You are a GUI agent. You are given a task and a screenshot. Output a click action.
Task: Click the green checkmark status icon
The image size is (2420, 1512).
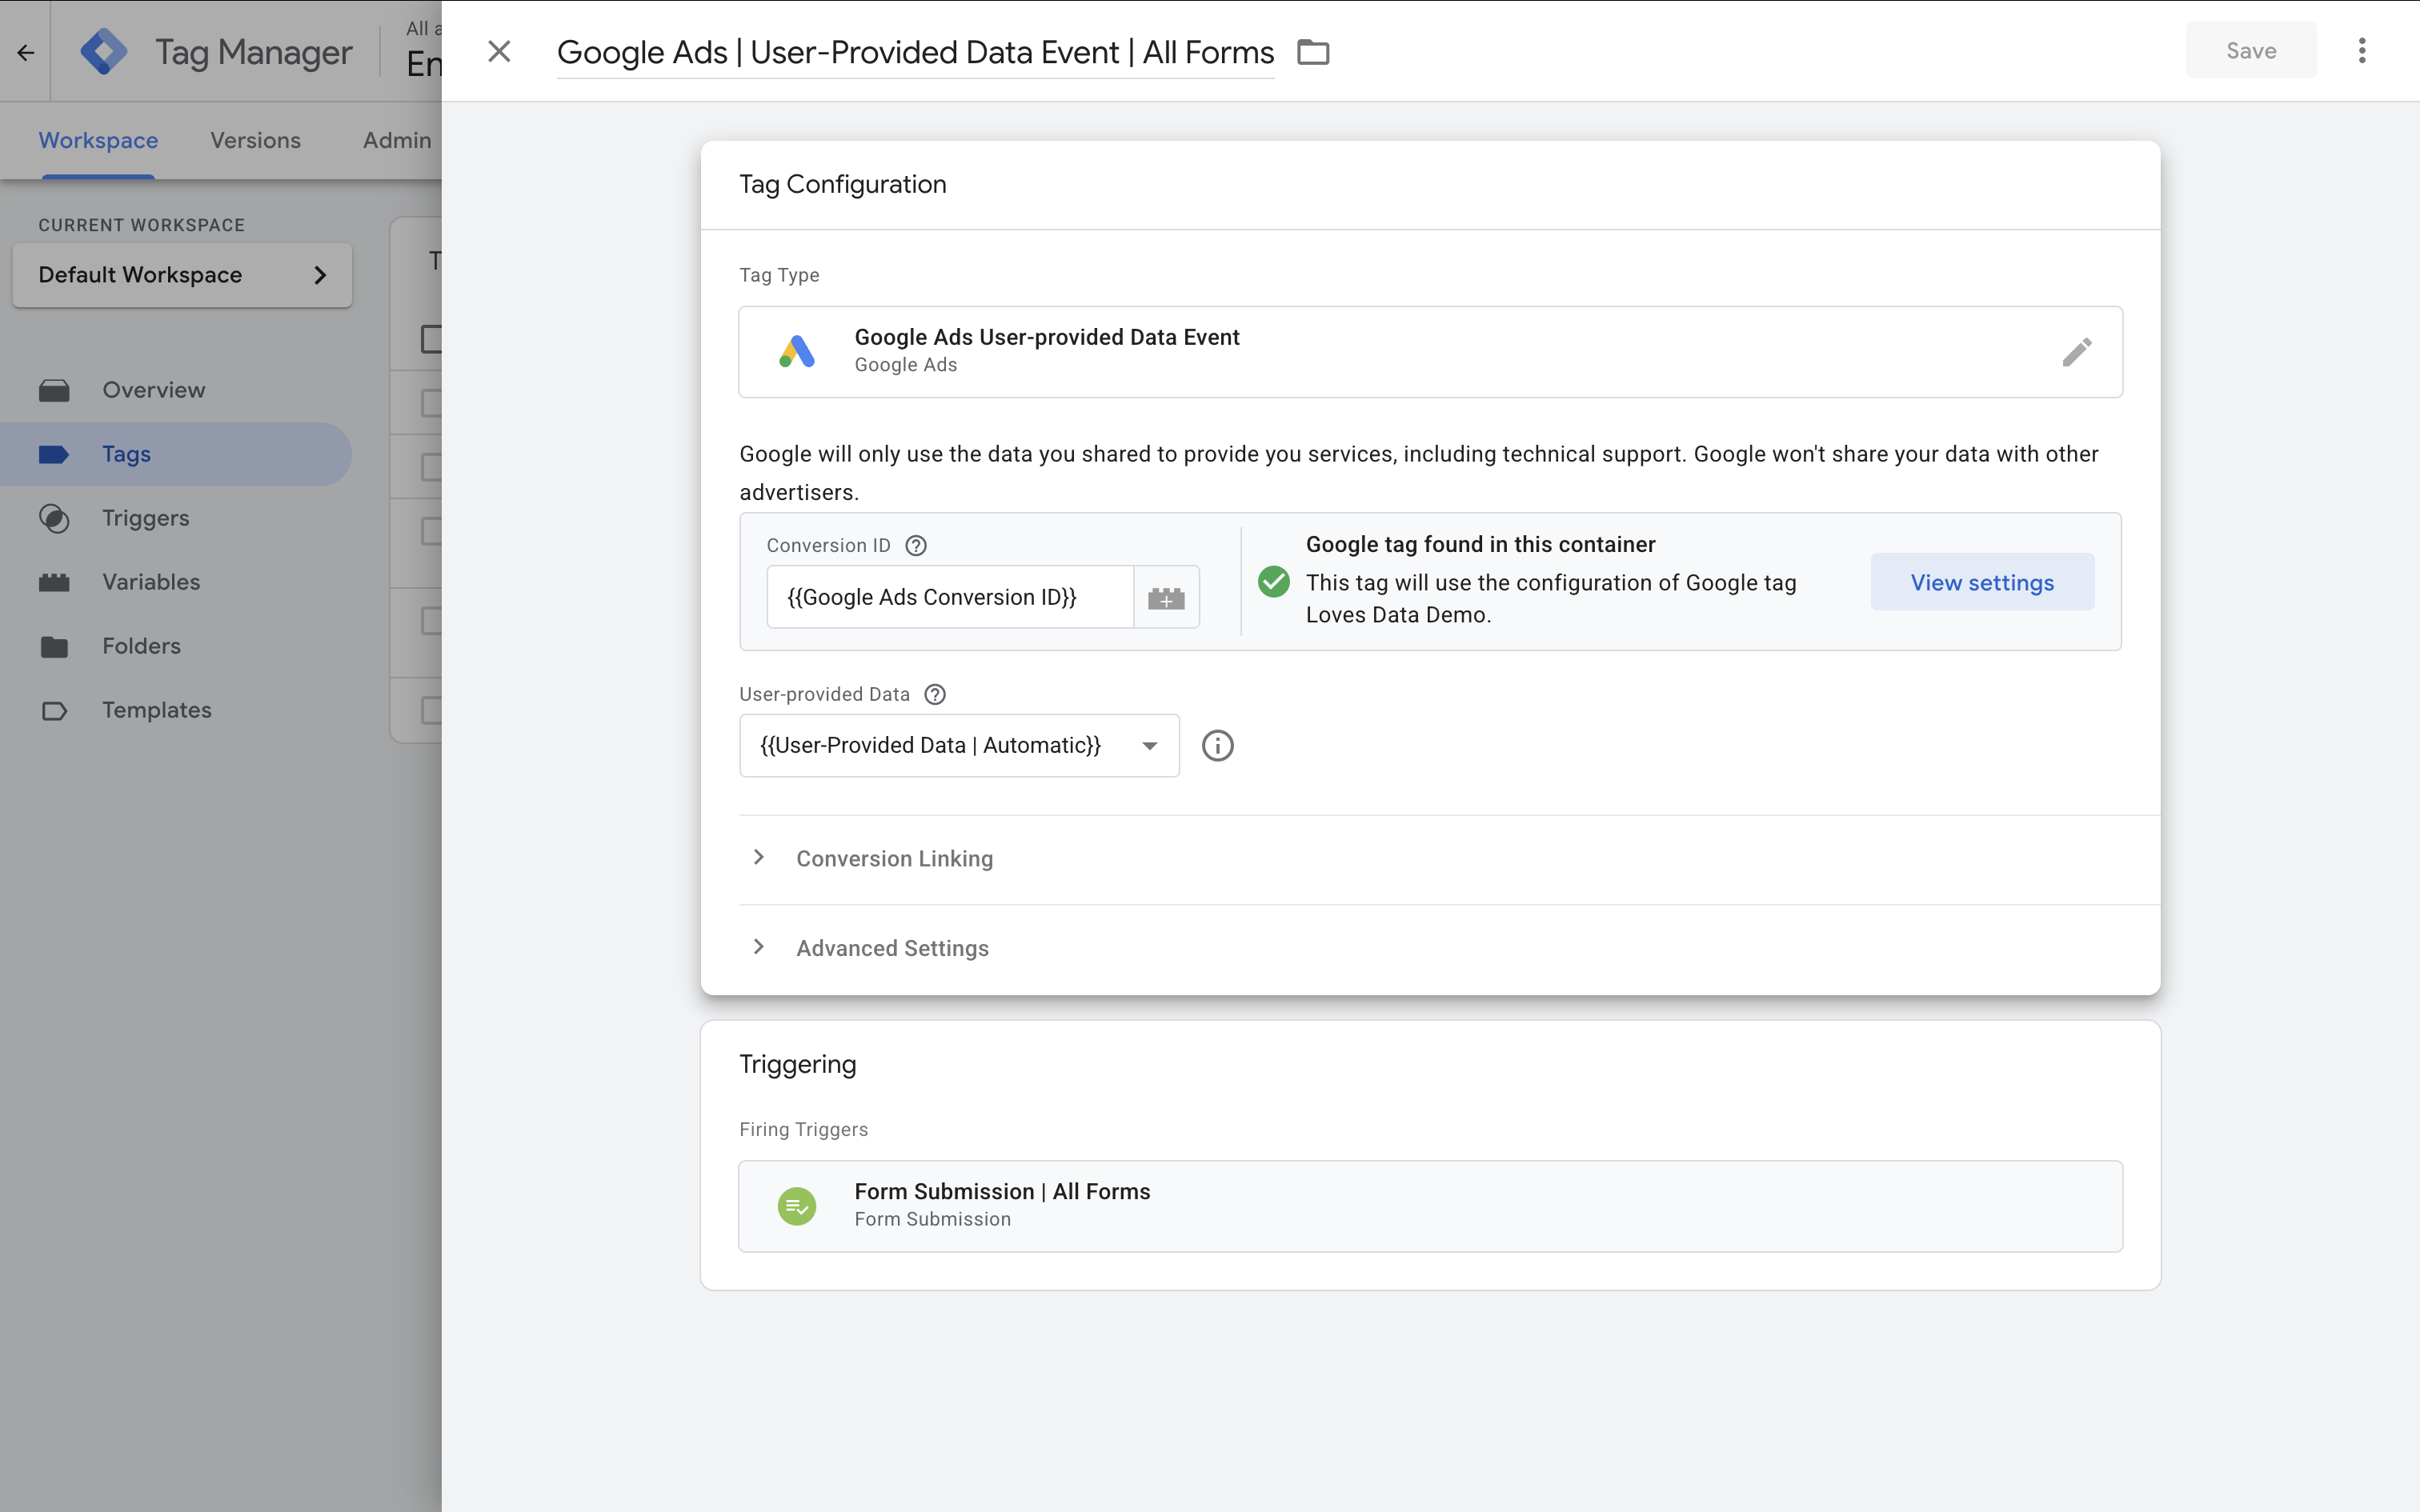pyautogui.click(x=1273, y=581)
